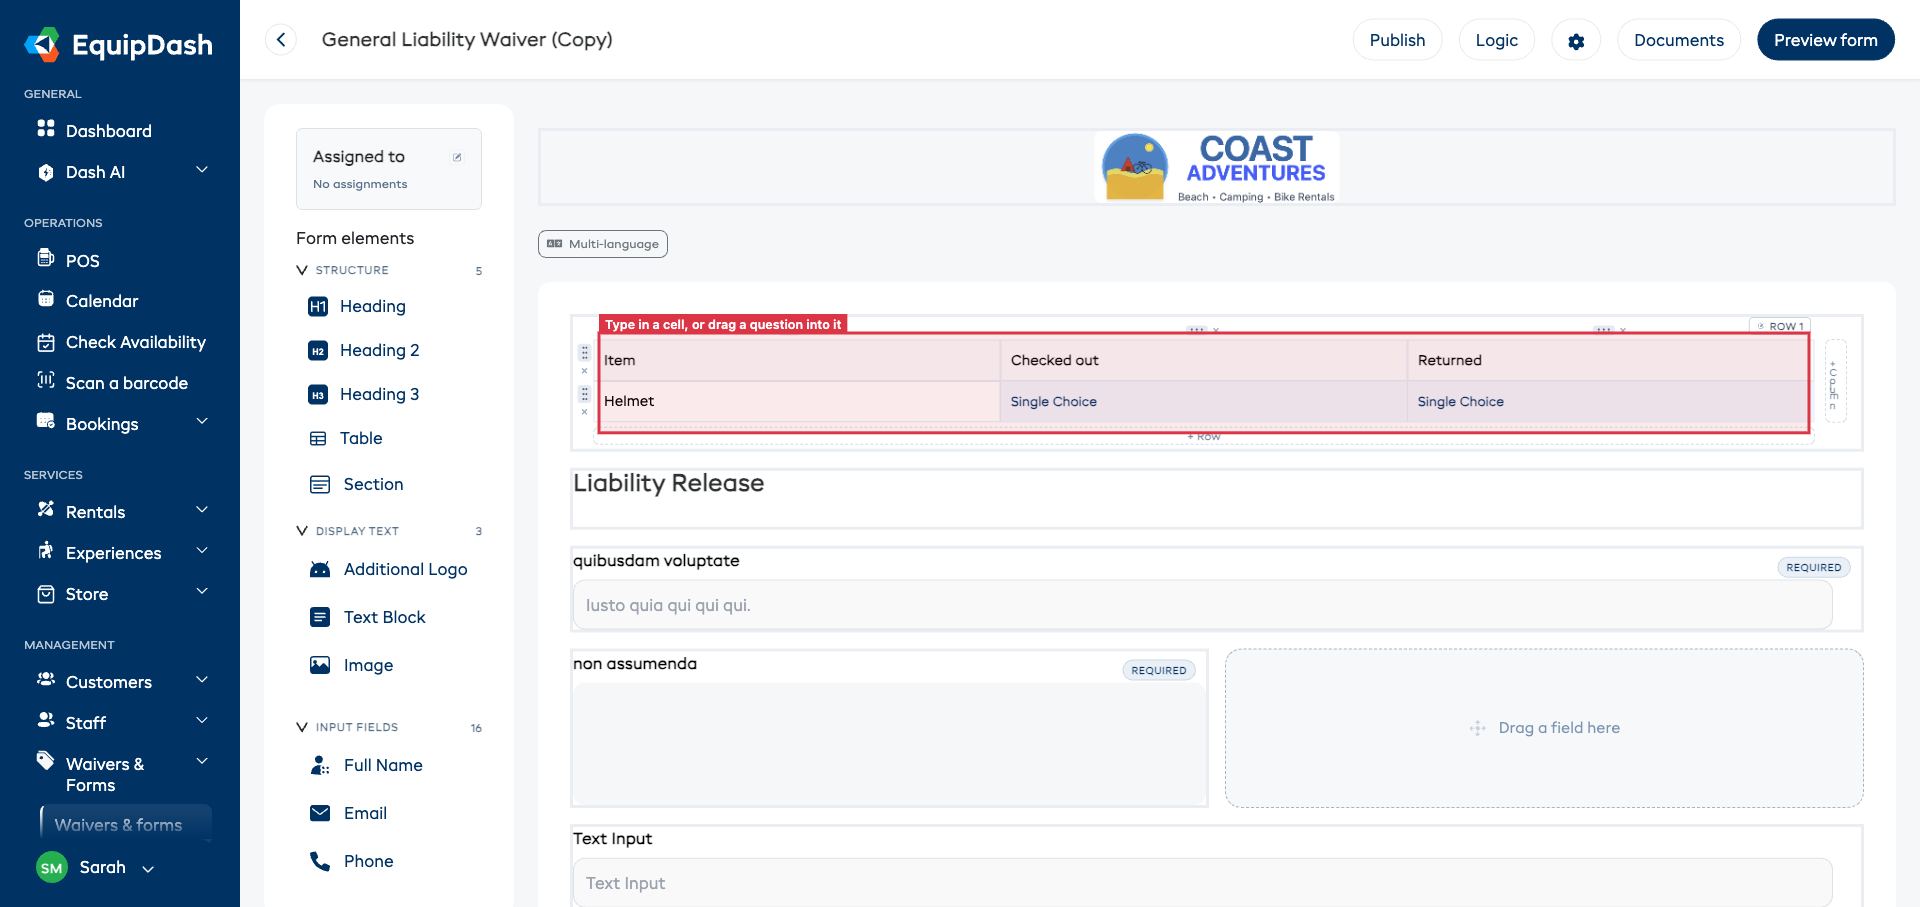The width and height of the screenshot is (1920, 907).
Task: Open Bookings in the sidebar
Action: 102,424
